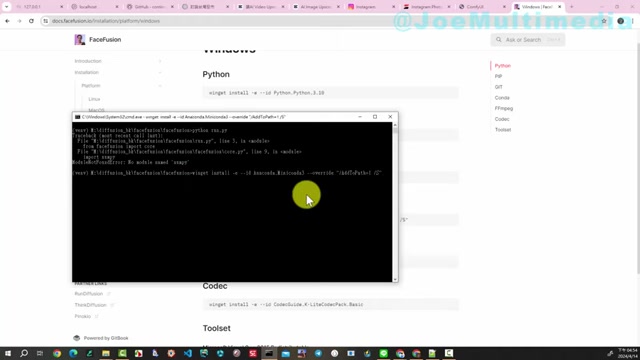
Task: Go back using the browser back arrow
Action: click(x=7, y=21)
